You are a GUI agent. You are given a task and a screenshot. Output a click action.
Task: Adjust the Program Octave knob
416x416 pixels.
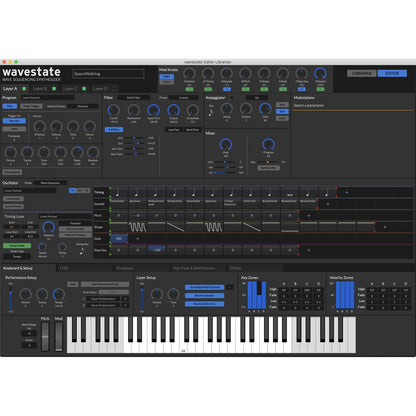coord(10,153)
